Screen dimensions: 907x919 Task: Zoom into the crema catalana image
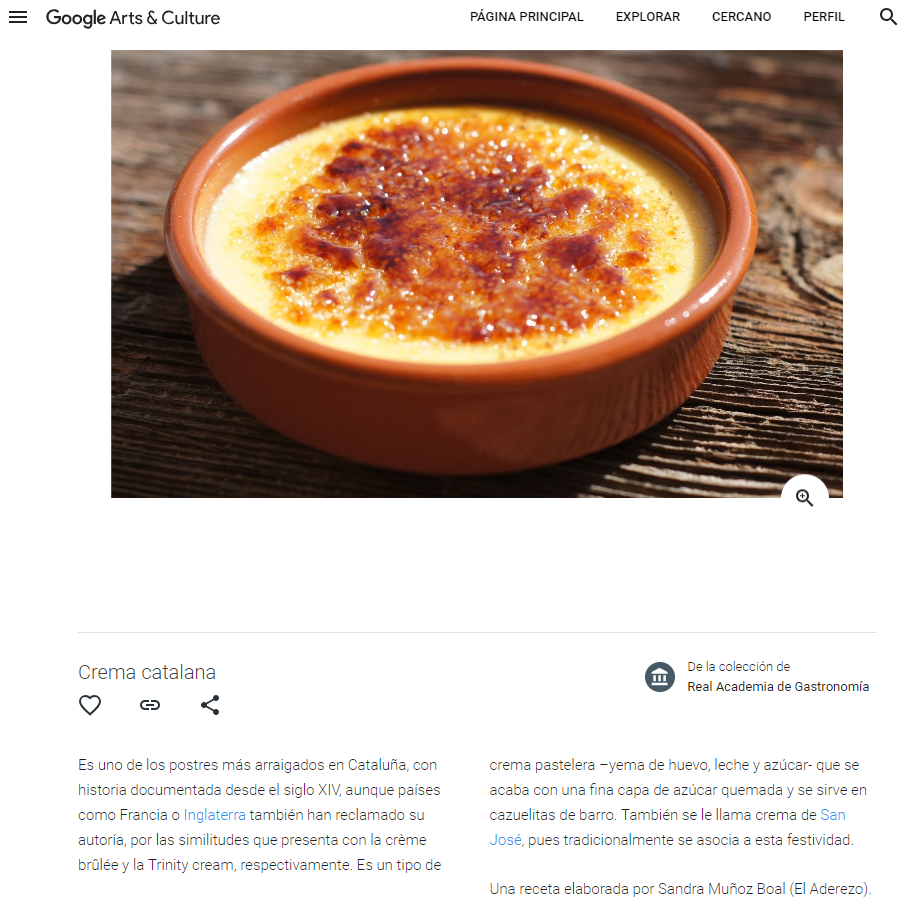[x=804, y=498]
